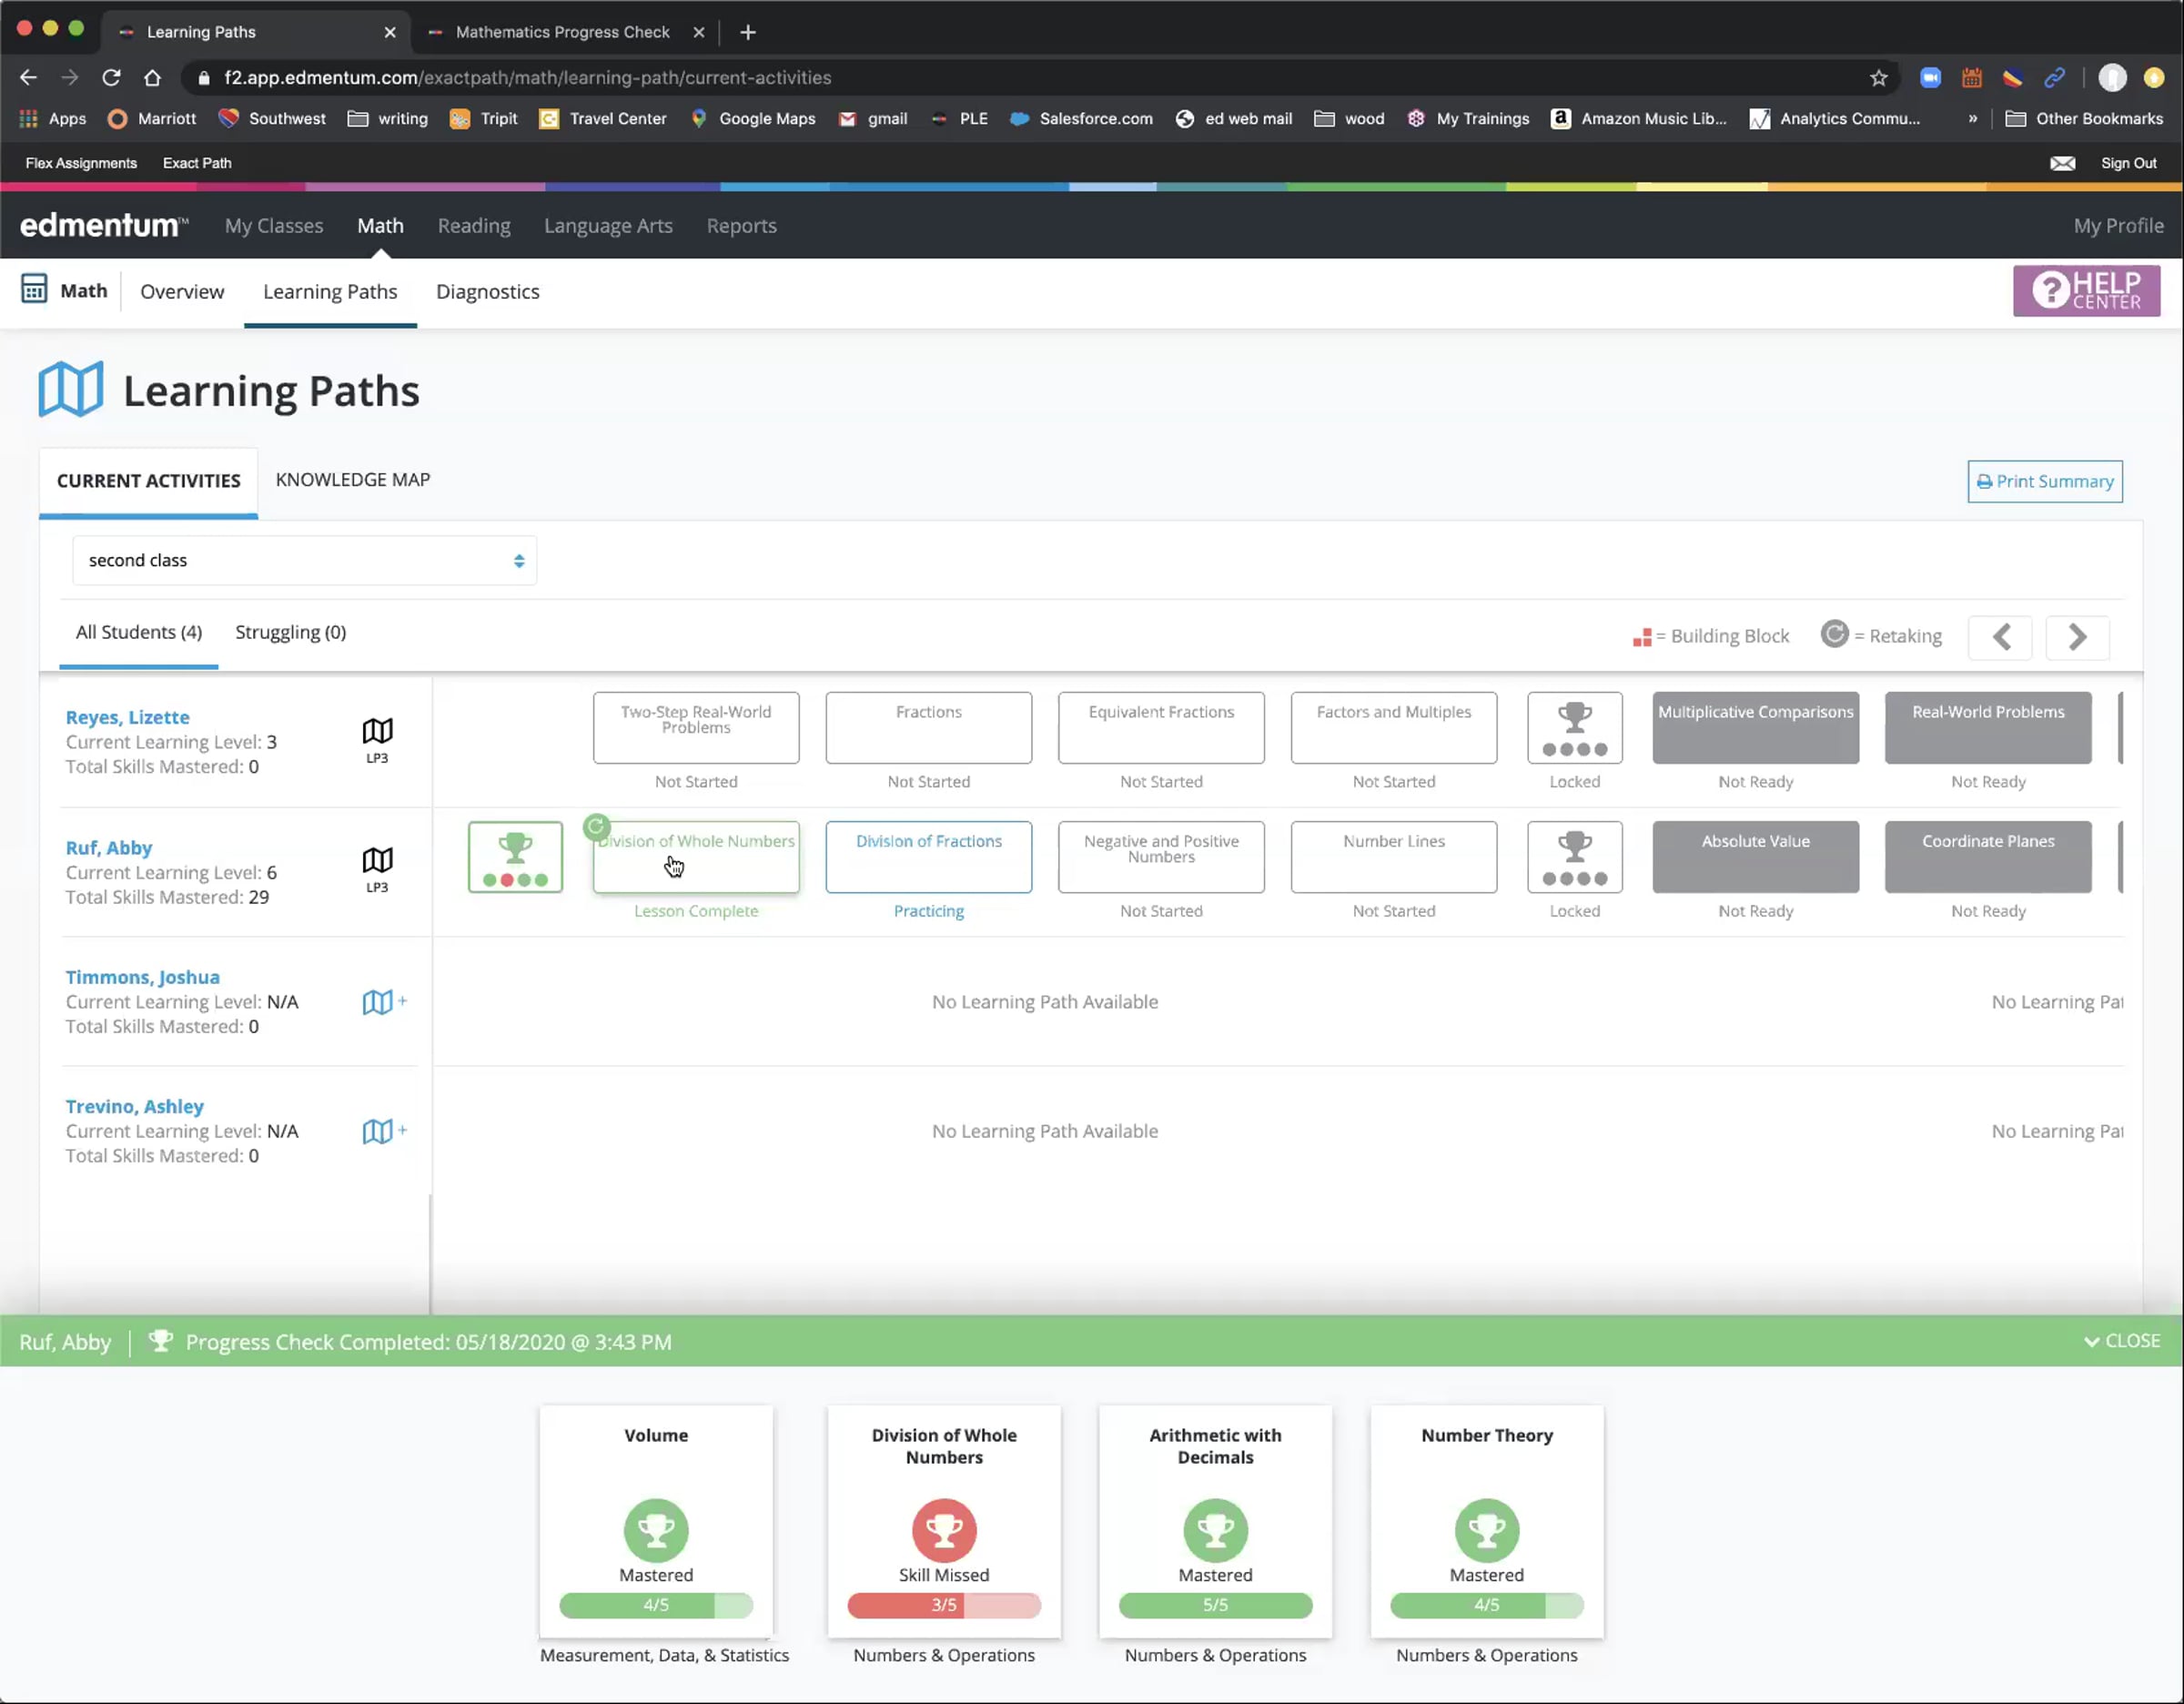This screenshot has height=1704, width=2184.
Task: Click the Print Summary button
Action: tap(2044, 481)
